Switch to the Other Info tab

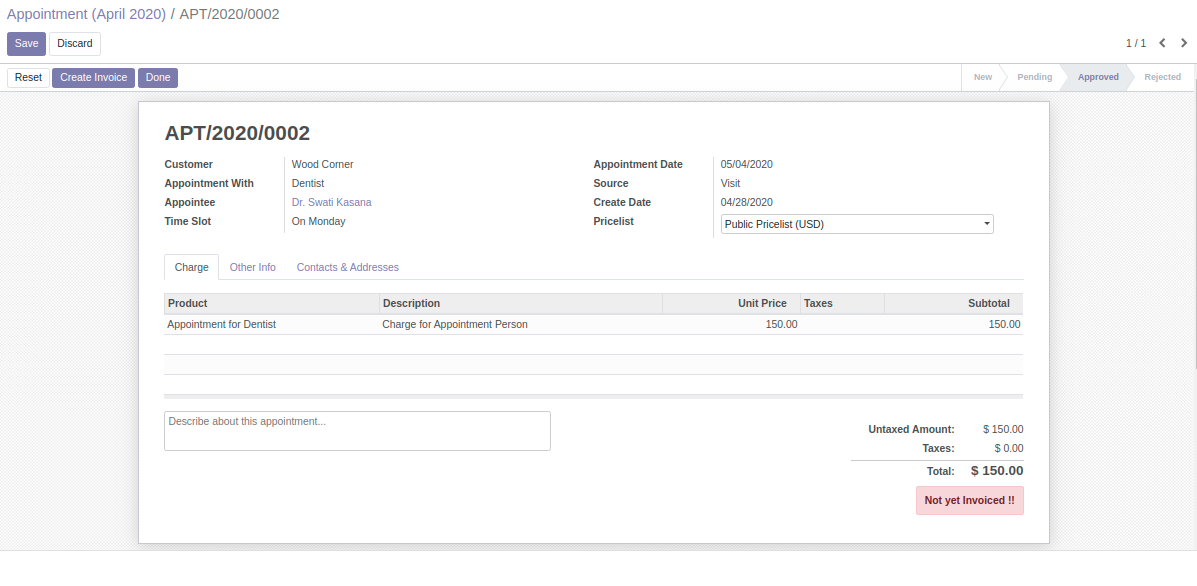252,267
